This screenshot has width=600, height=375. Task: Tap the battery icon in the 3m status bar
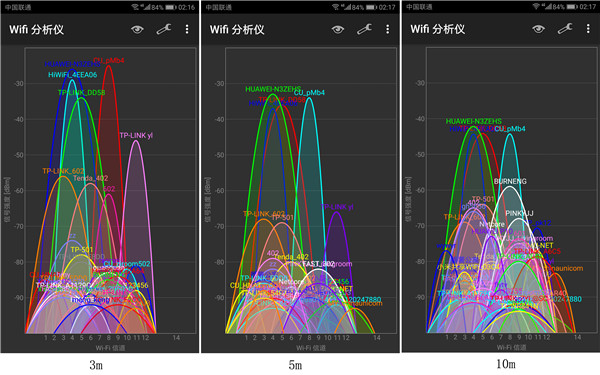click(171, 7)
